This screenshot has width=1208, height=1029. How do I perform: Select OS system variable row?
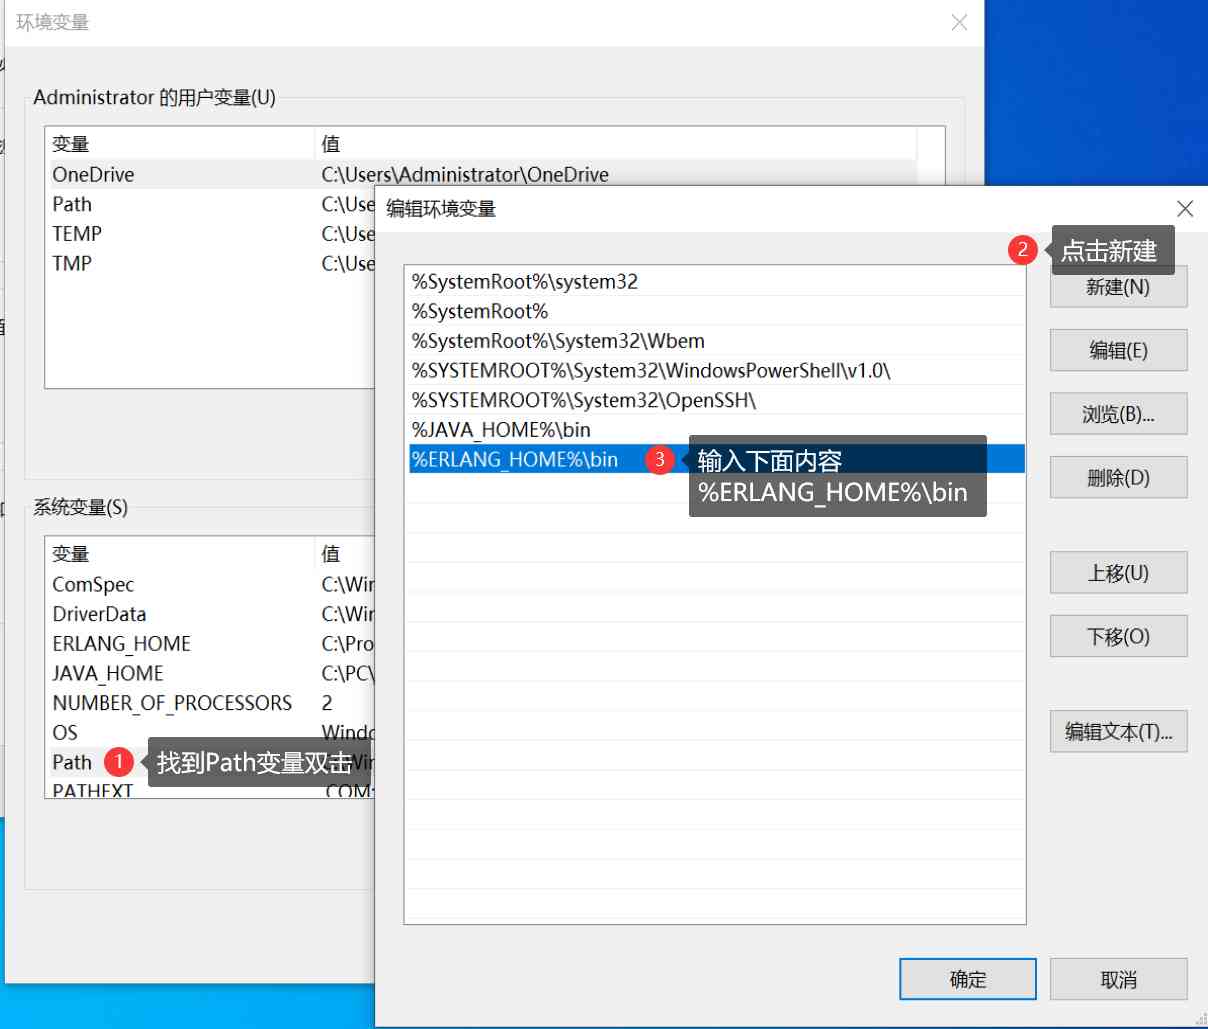point(212,733)
